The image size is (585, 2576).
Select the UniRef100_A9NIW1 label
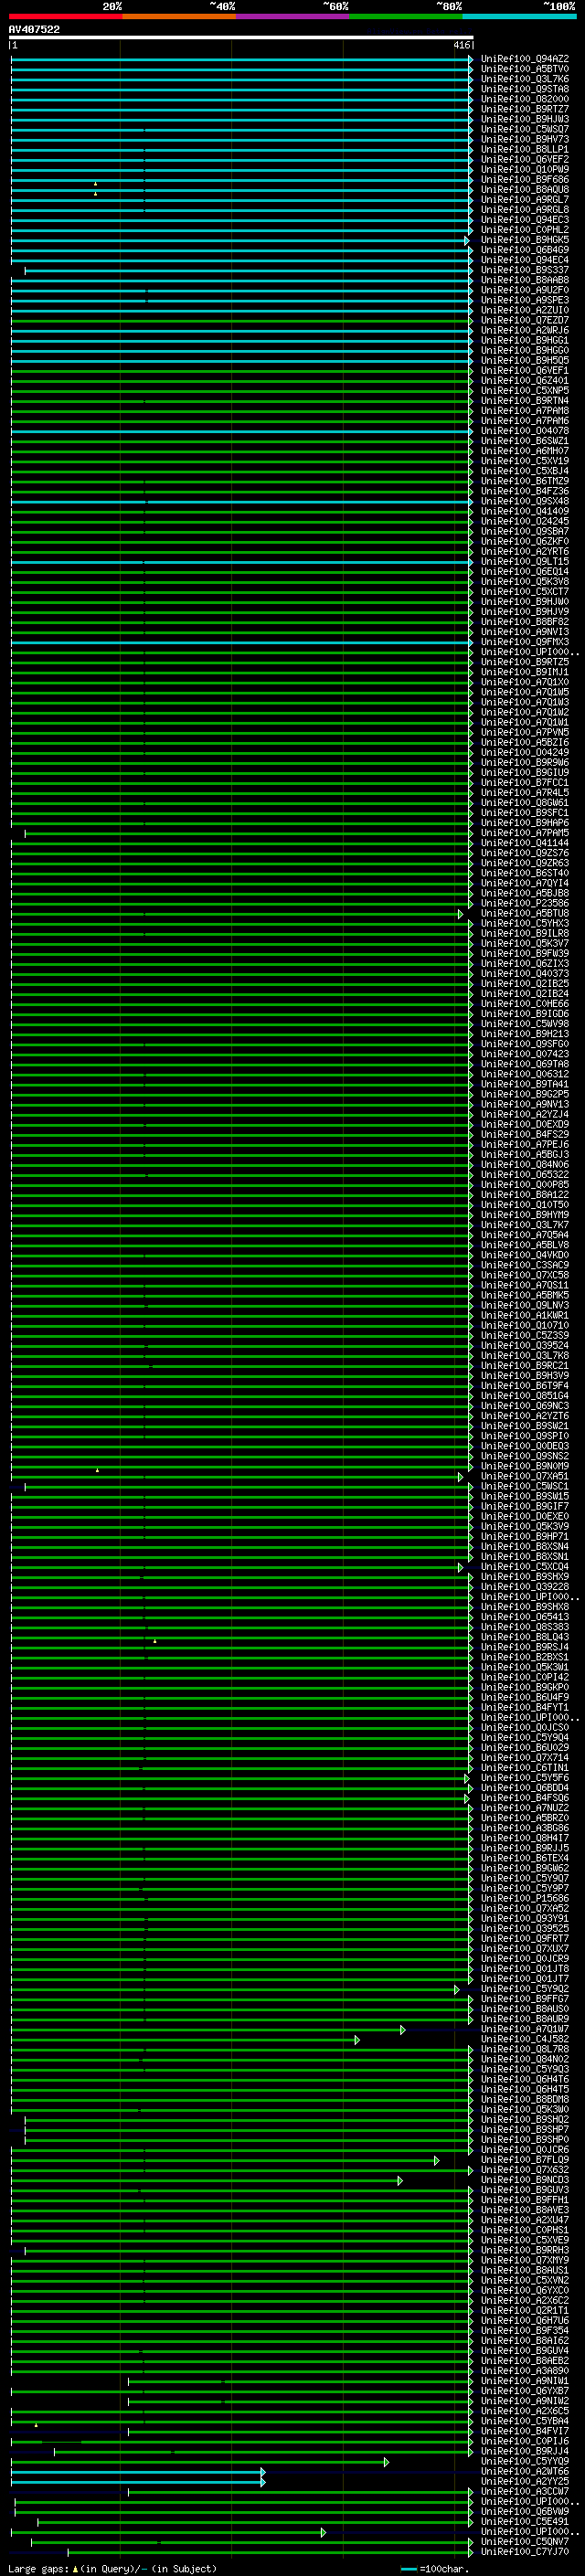525,2381
